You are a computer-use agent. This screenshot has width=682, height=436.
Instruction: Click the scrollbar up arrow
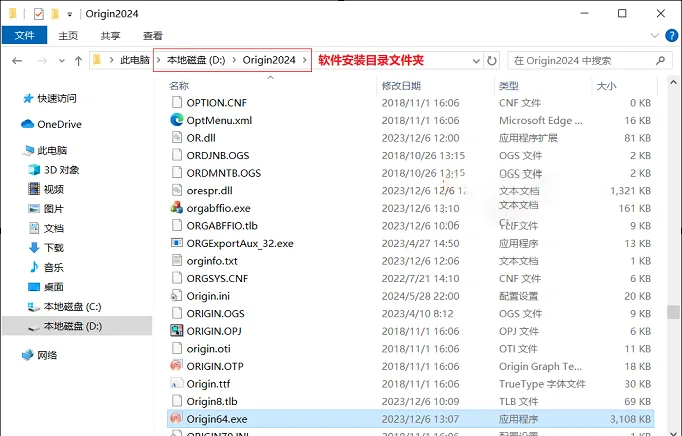[673, 81]
